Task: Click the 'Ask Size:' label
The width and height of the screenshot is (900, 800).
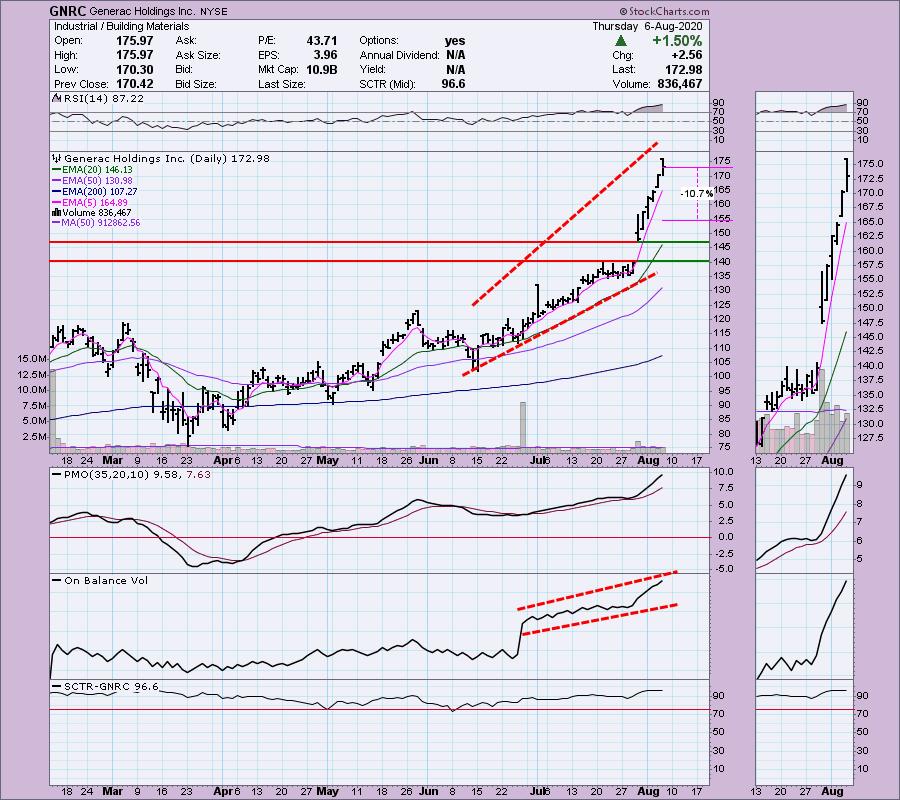Action: click(x=198, y=55)
